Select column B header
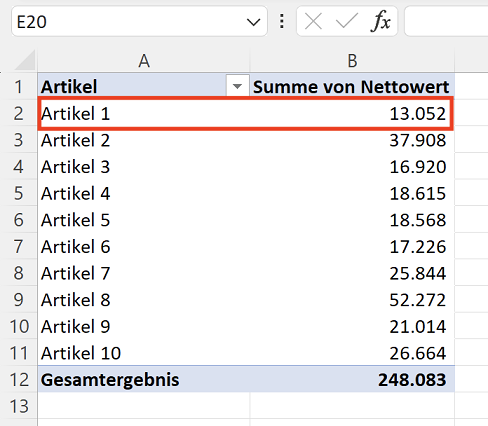488x426 pixels. point(352,61)
